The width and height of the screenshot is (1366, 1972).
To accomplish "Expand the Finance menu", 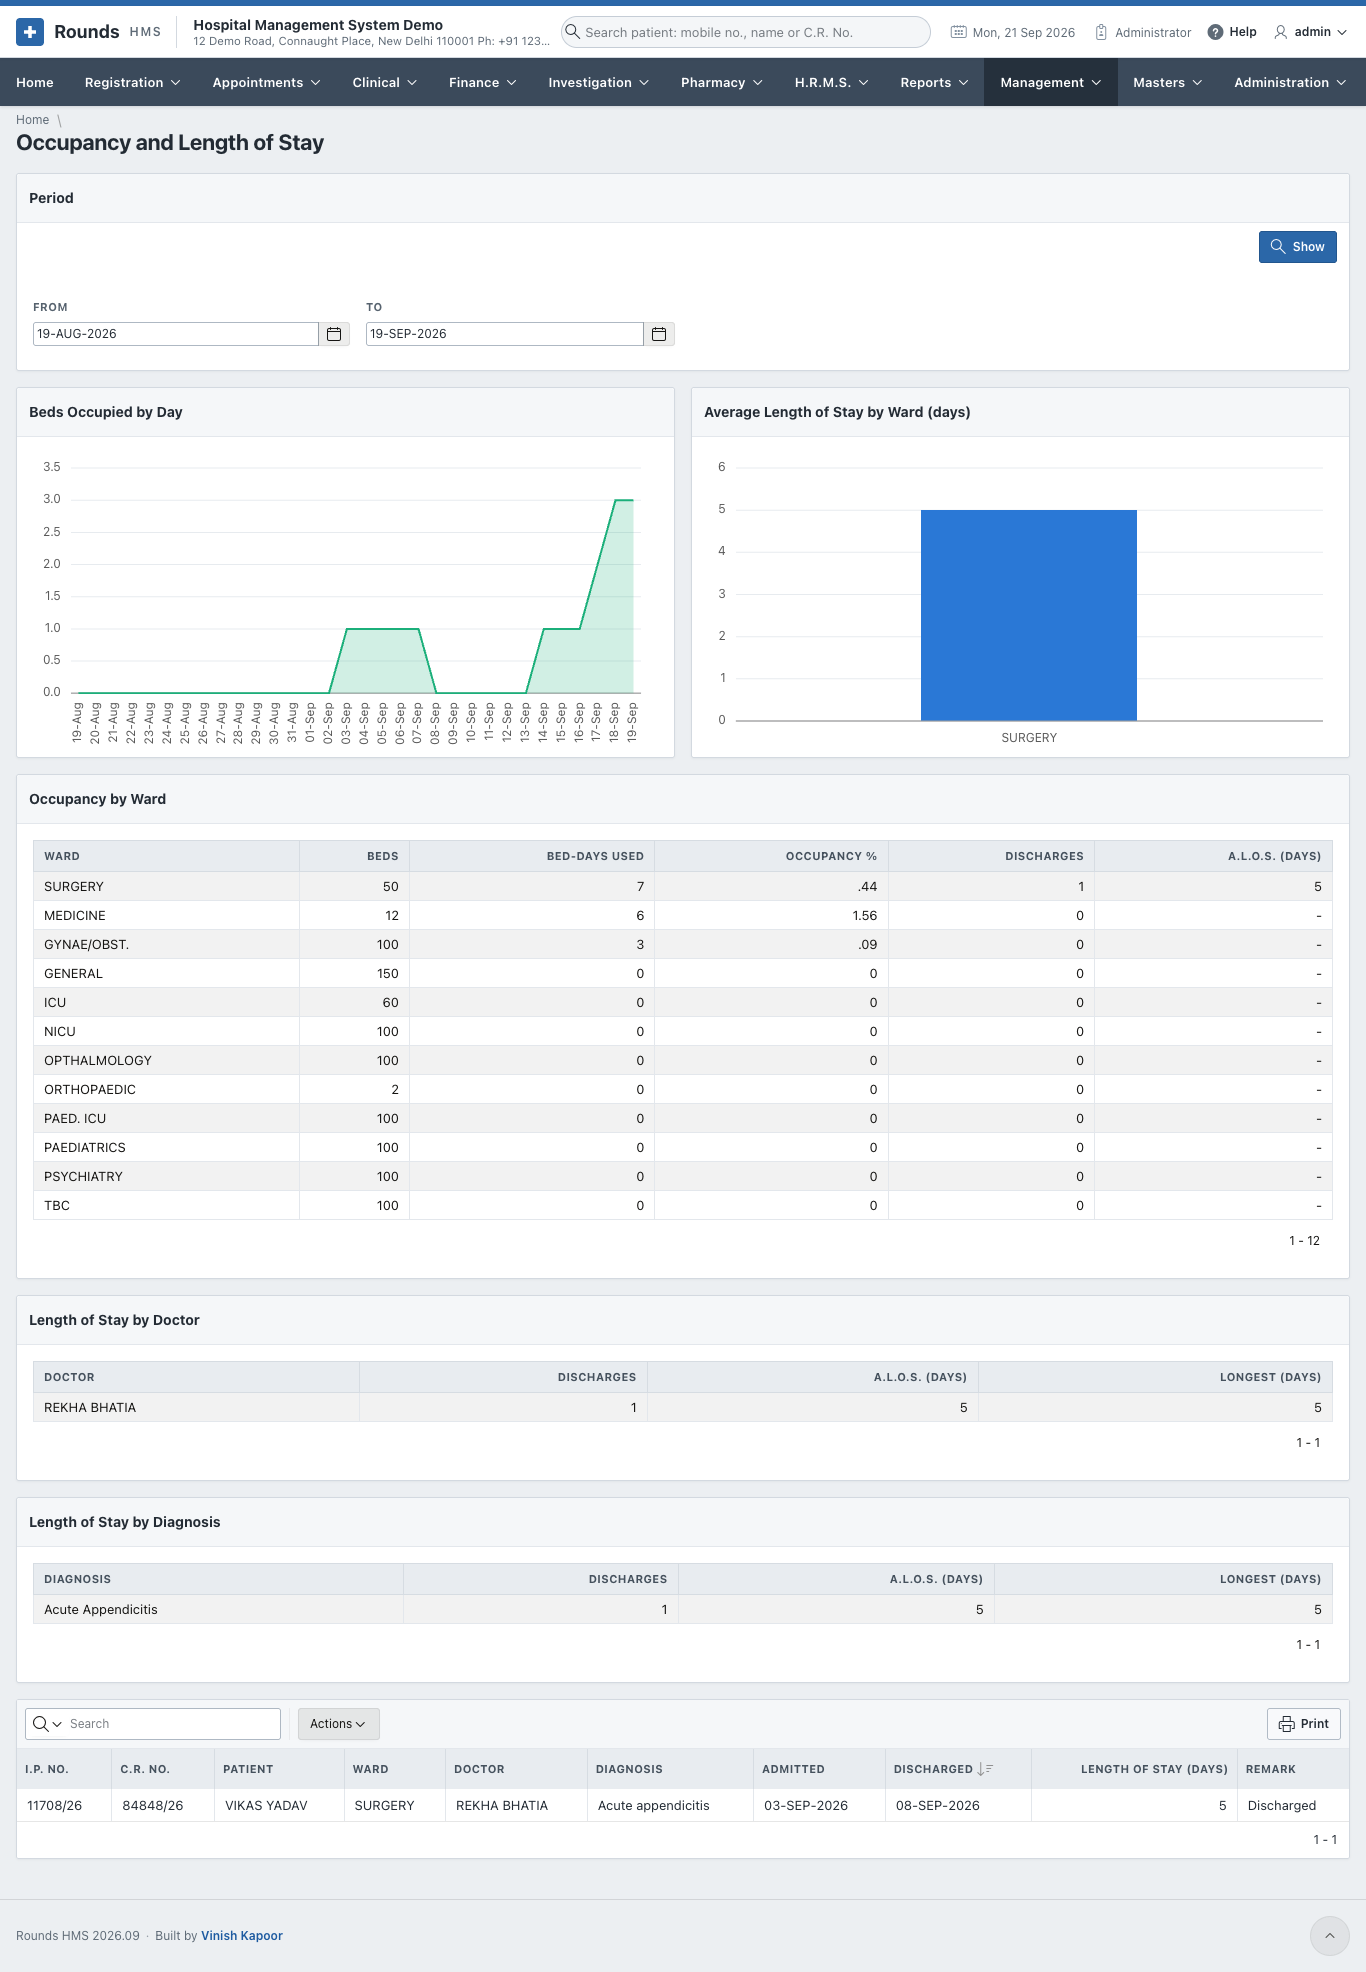I will (482, 82).
